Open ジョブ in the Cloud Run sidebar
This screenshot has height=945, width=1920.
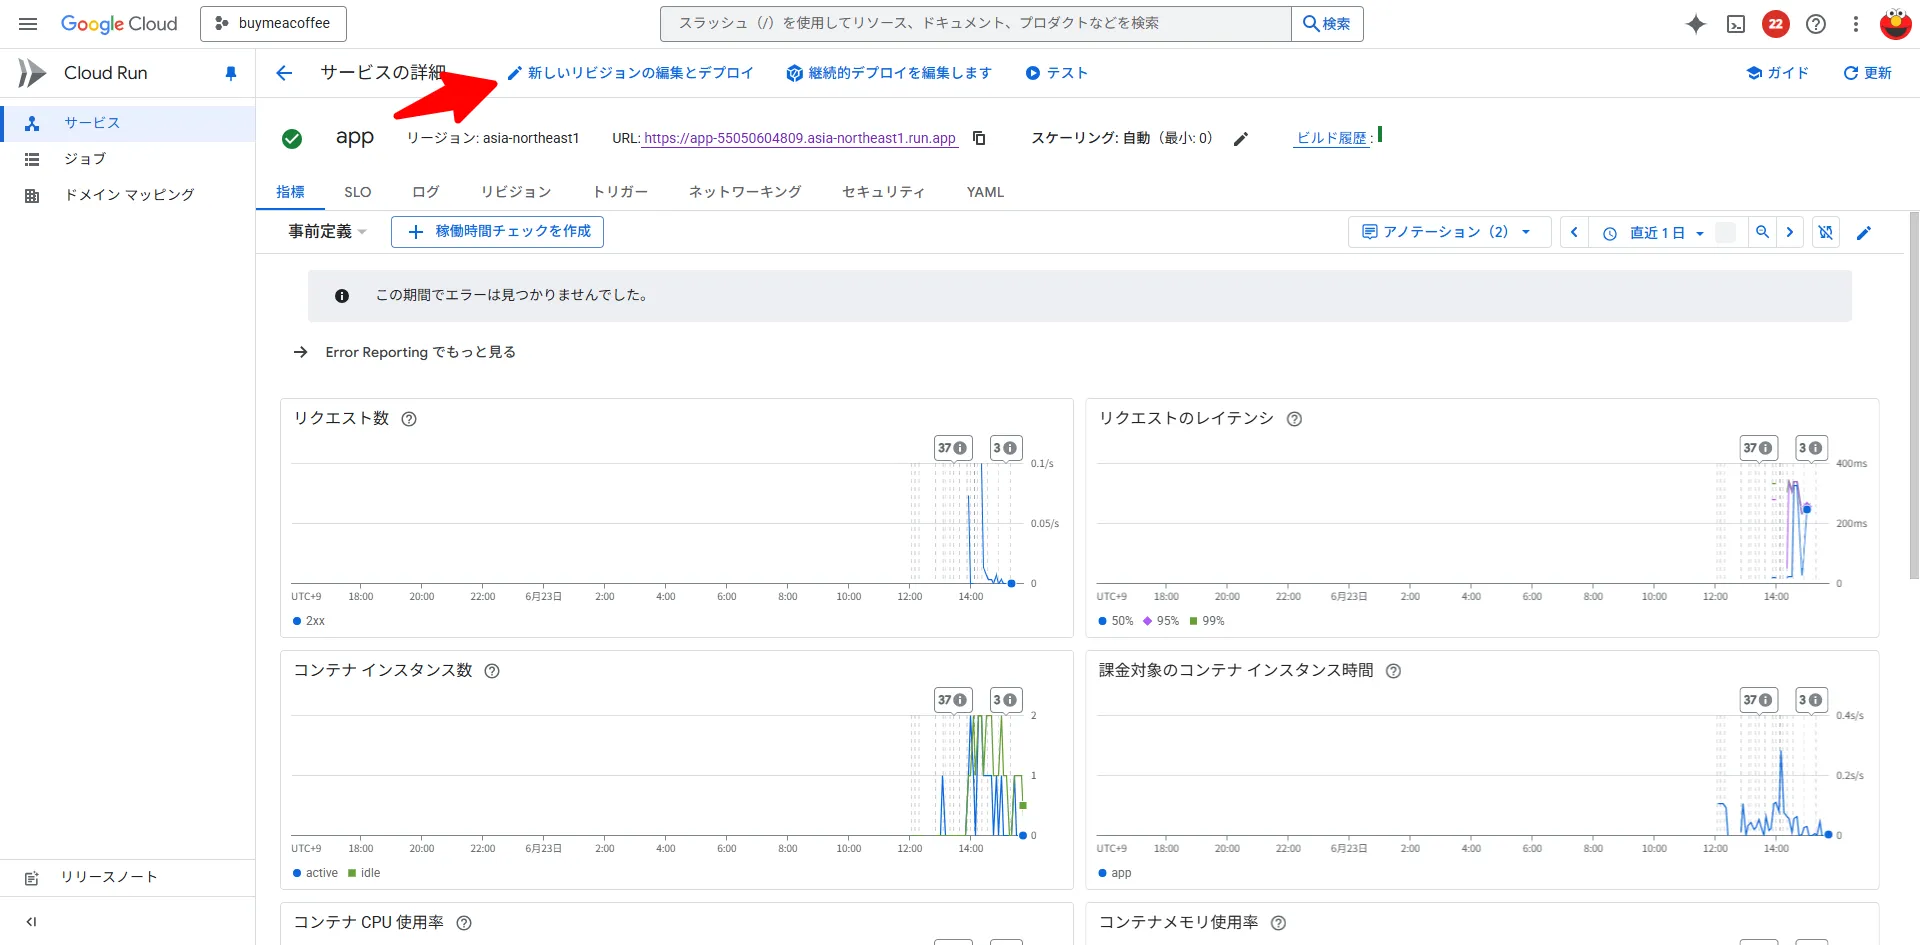[x=85, y=158]
